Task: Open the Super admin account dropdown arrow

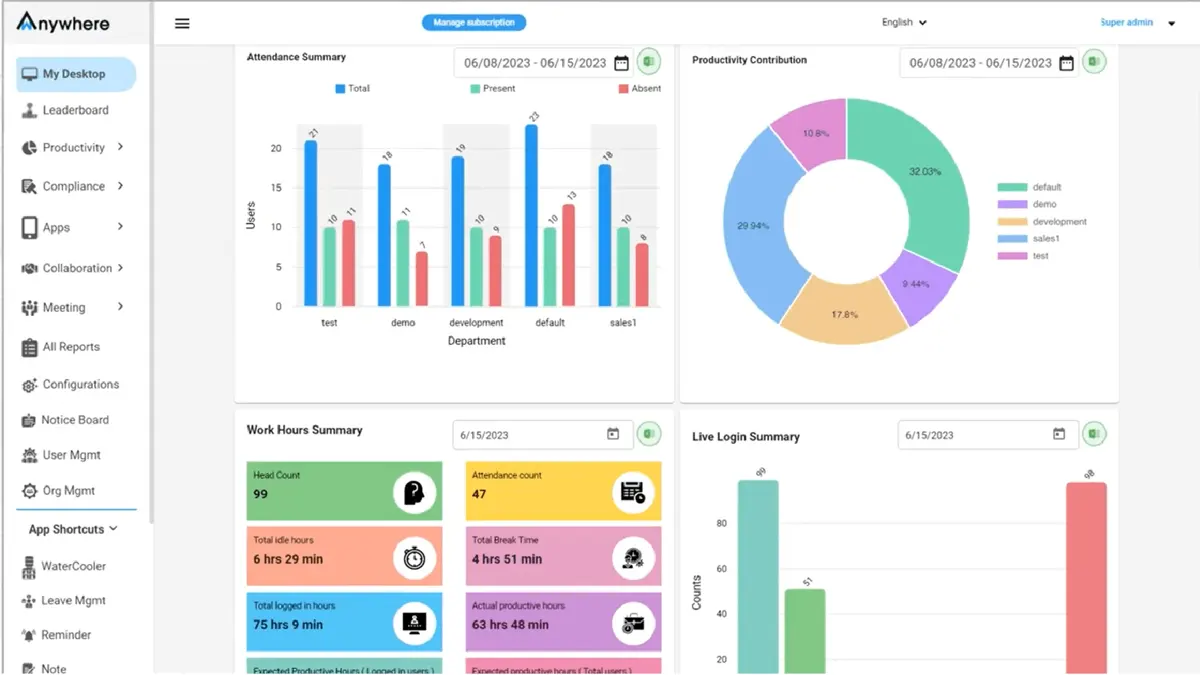Action: 1172,23
